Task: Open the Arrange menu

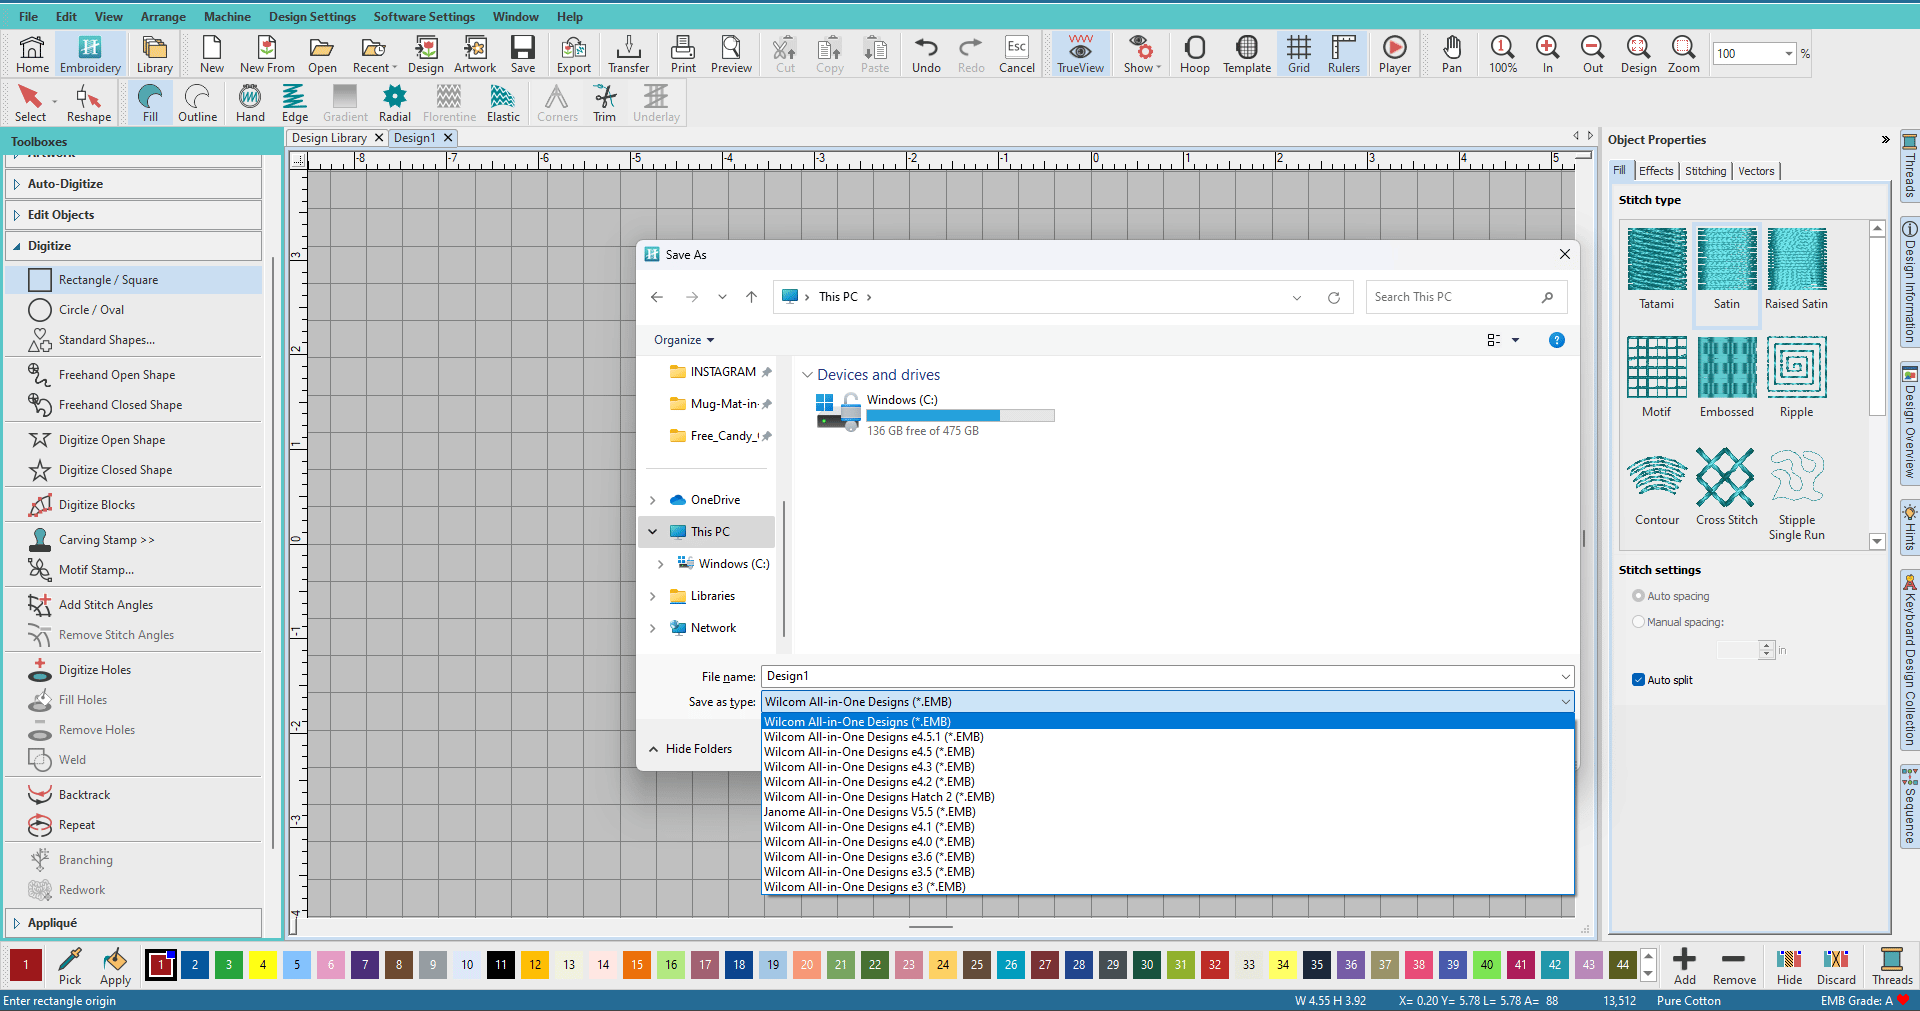Action: click(163, 17)
